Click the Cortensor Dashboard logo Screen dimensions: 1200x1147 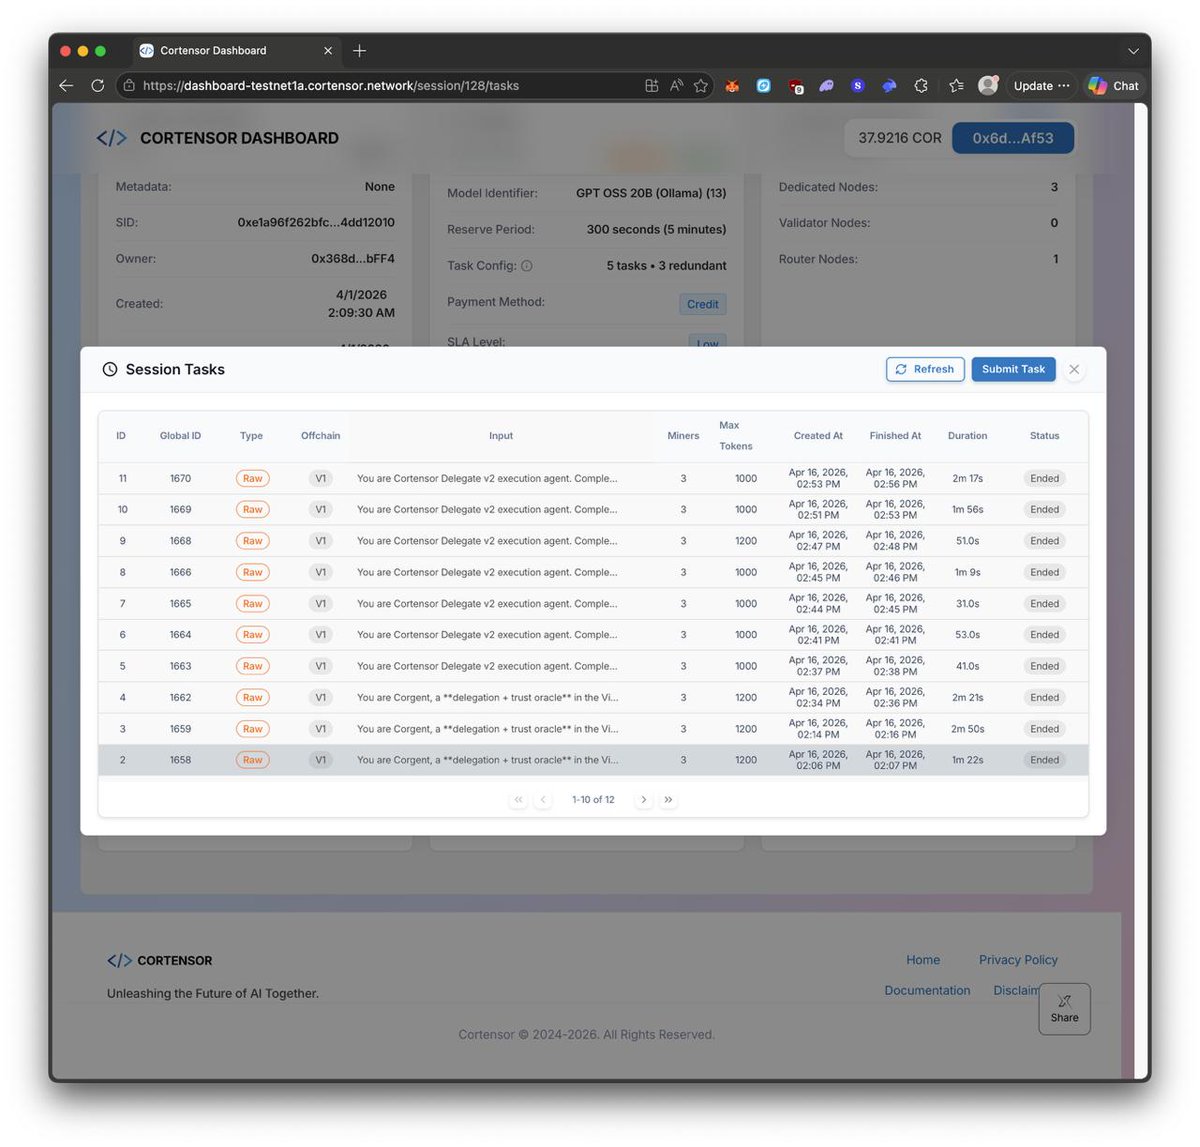(x=218, y=138)
